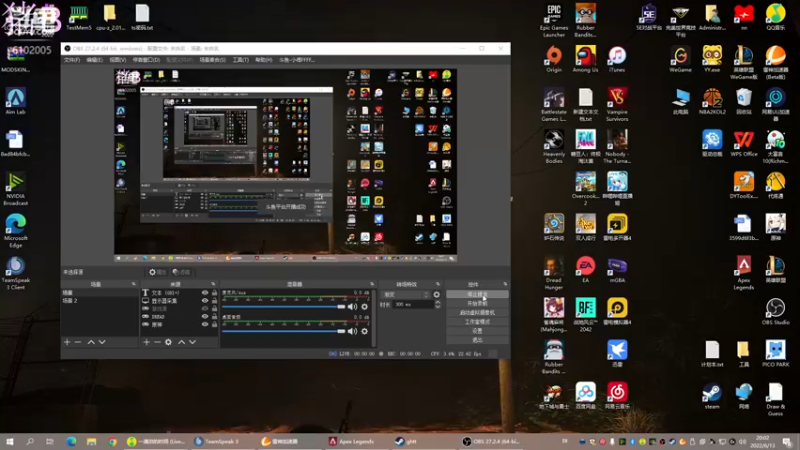Open 工具(T) menu in OBS
Image resolution: width=800 pixels, height=450 pixels.
pos(241,60)
